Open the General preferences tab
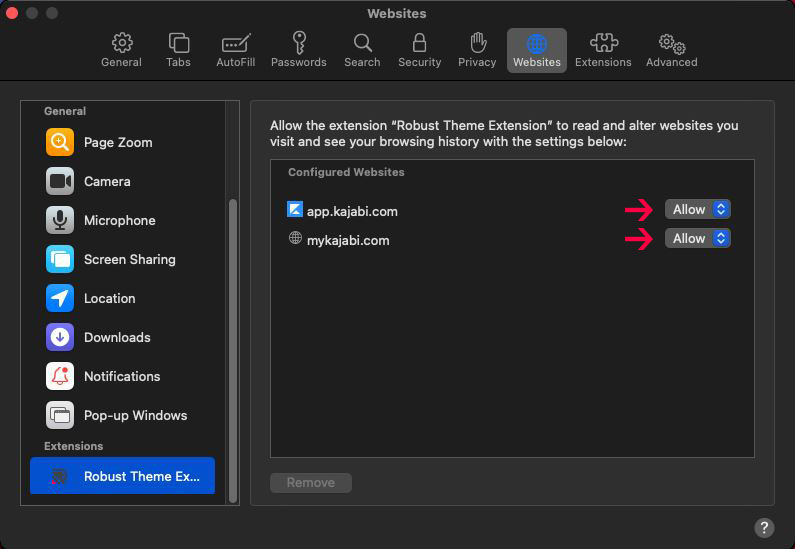The image size is (795, 549). (121, 50)
